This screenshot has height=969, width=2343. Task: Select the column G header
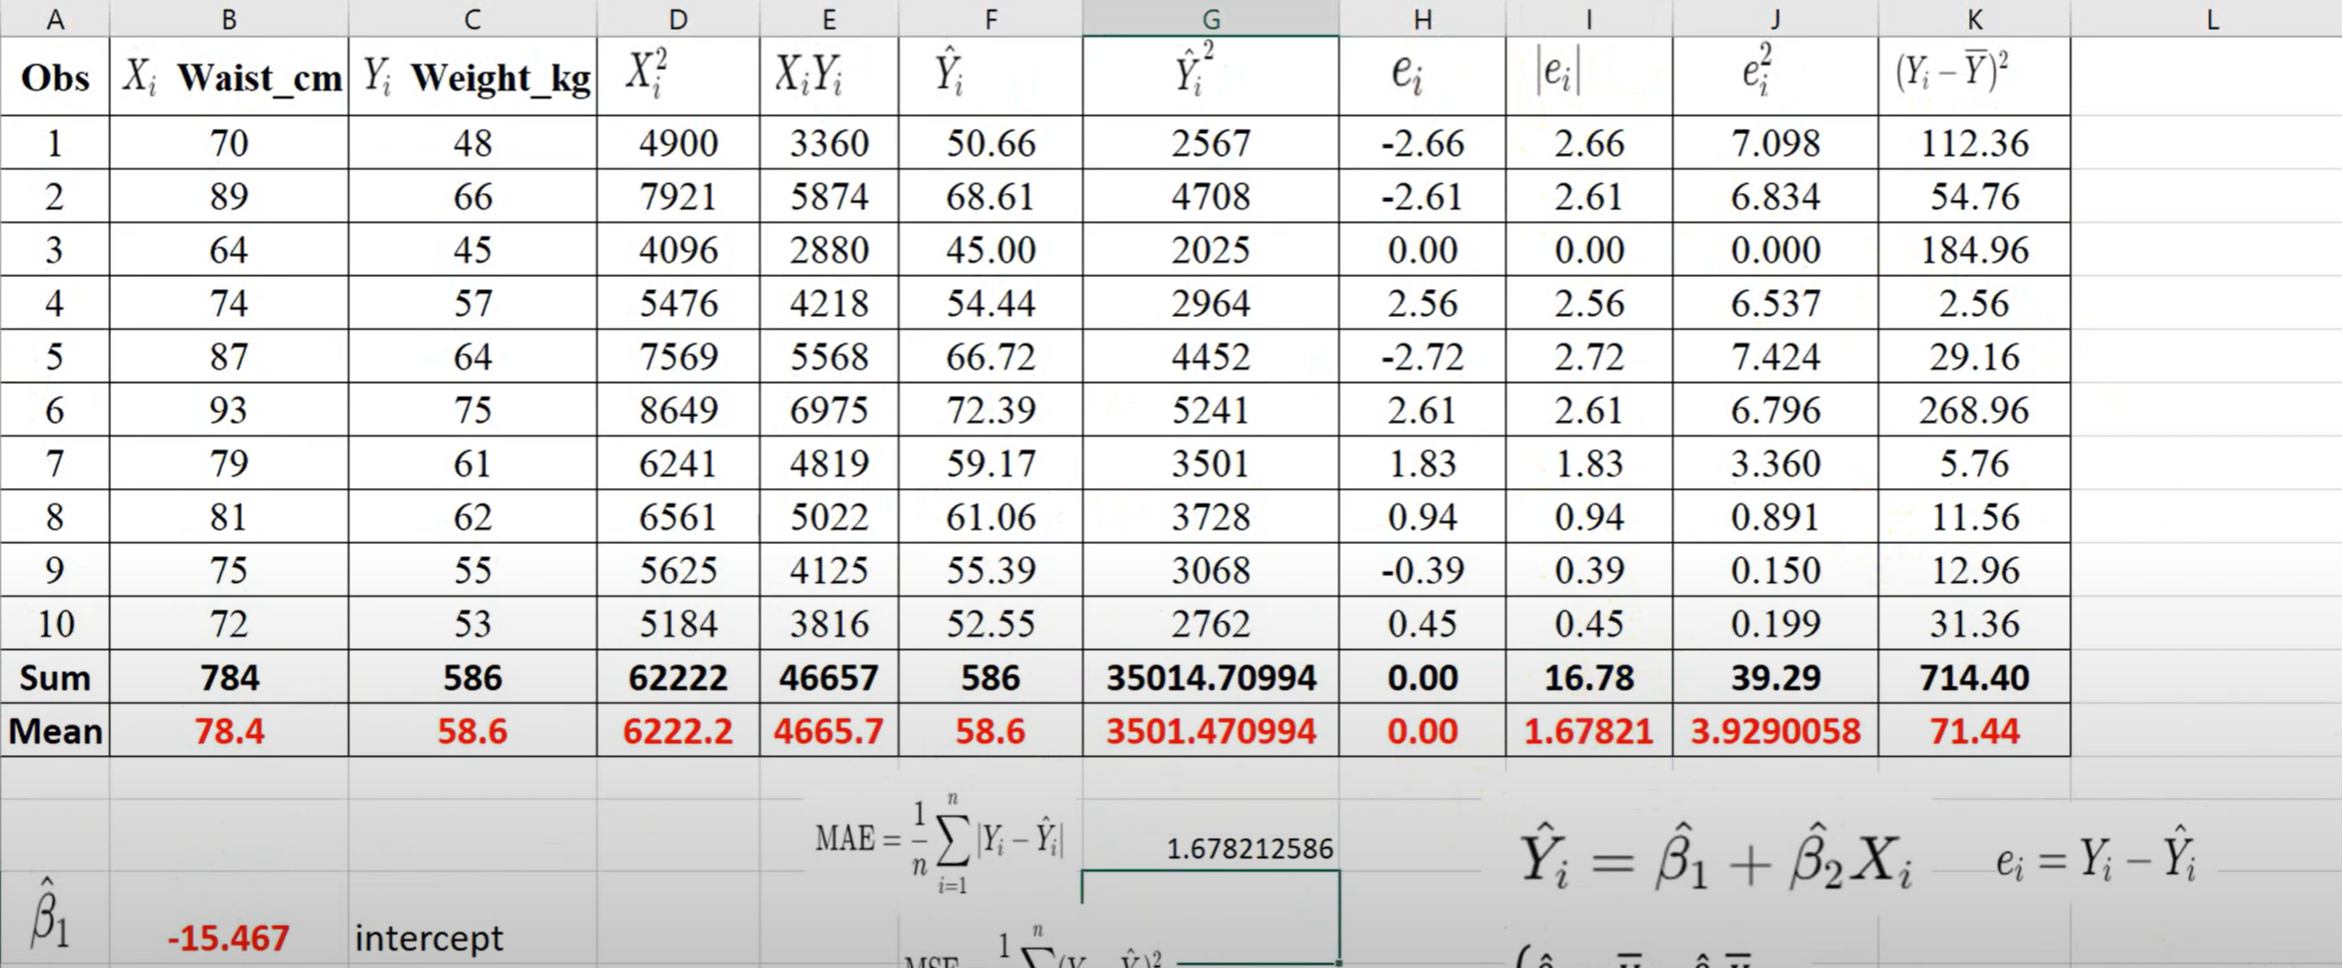pos(1210,19)
